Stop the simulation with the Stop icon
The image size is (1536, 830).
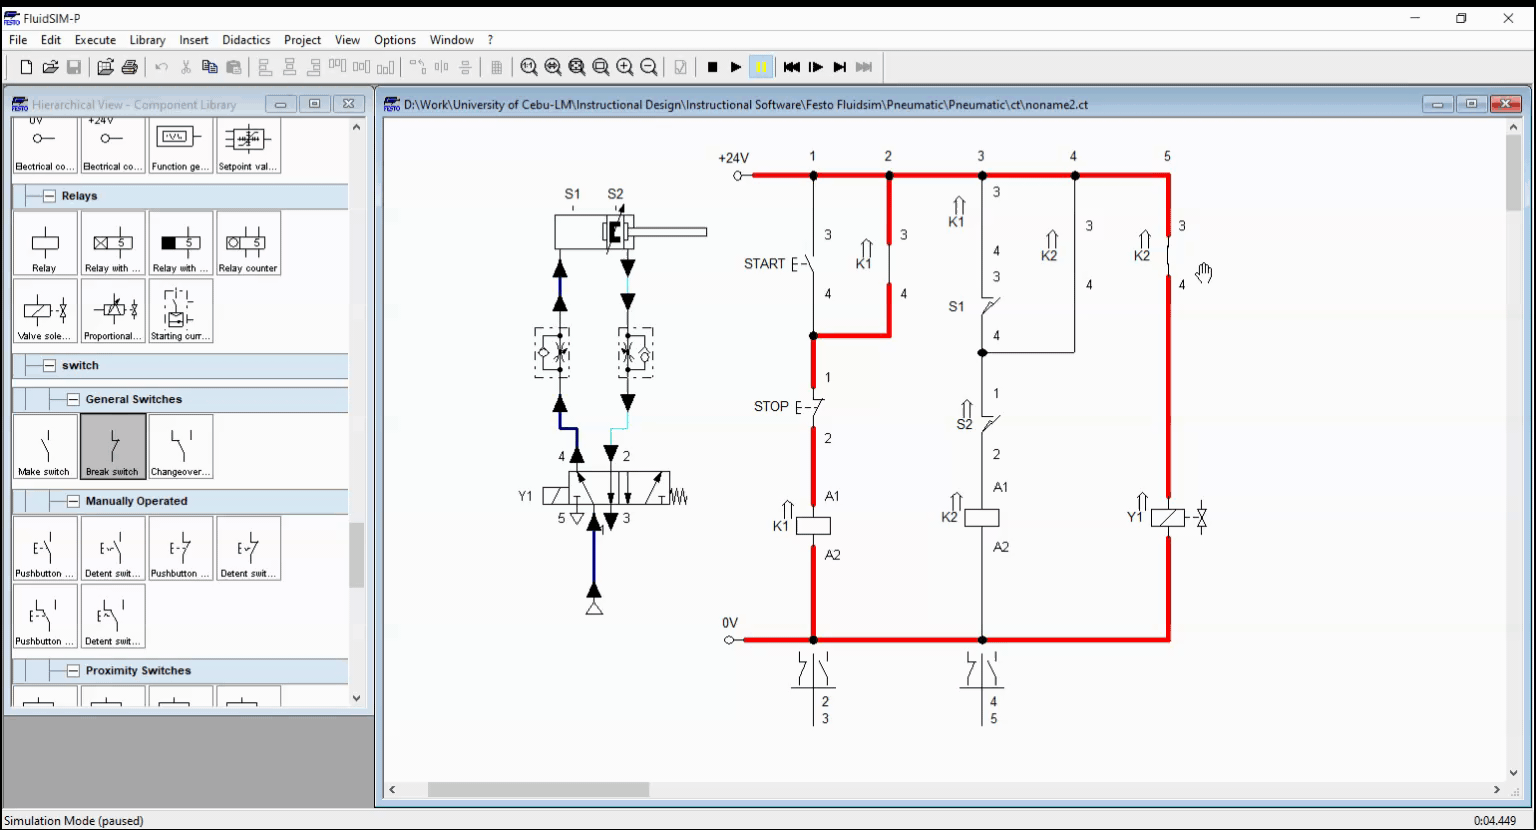[712, 67]
